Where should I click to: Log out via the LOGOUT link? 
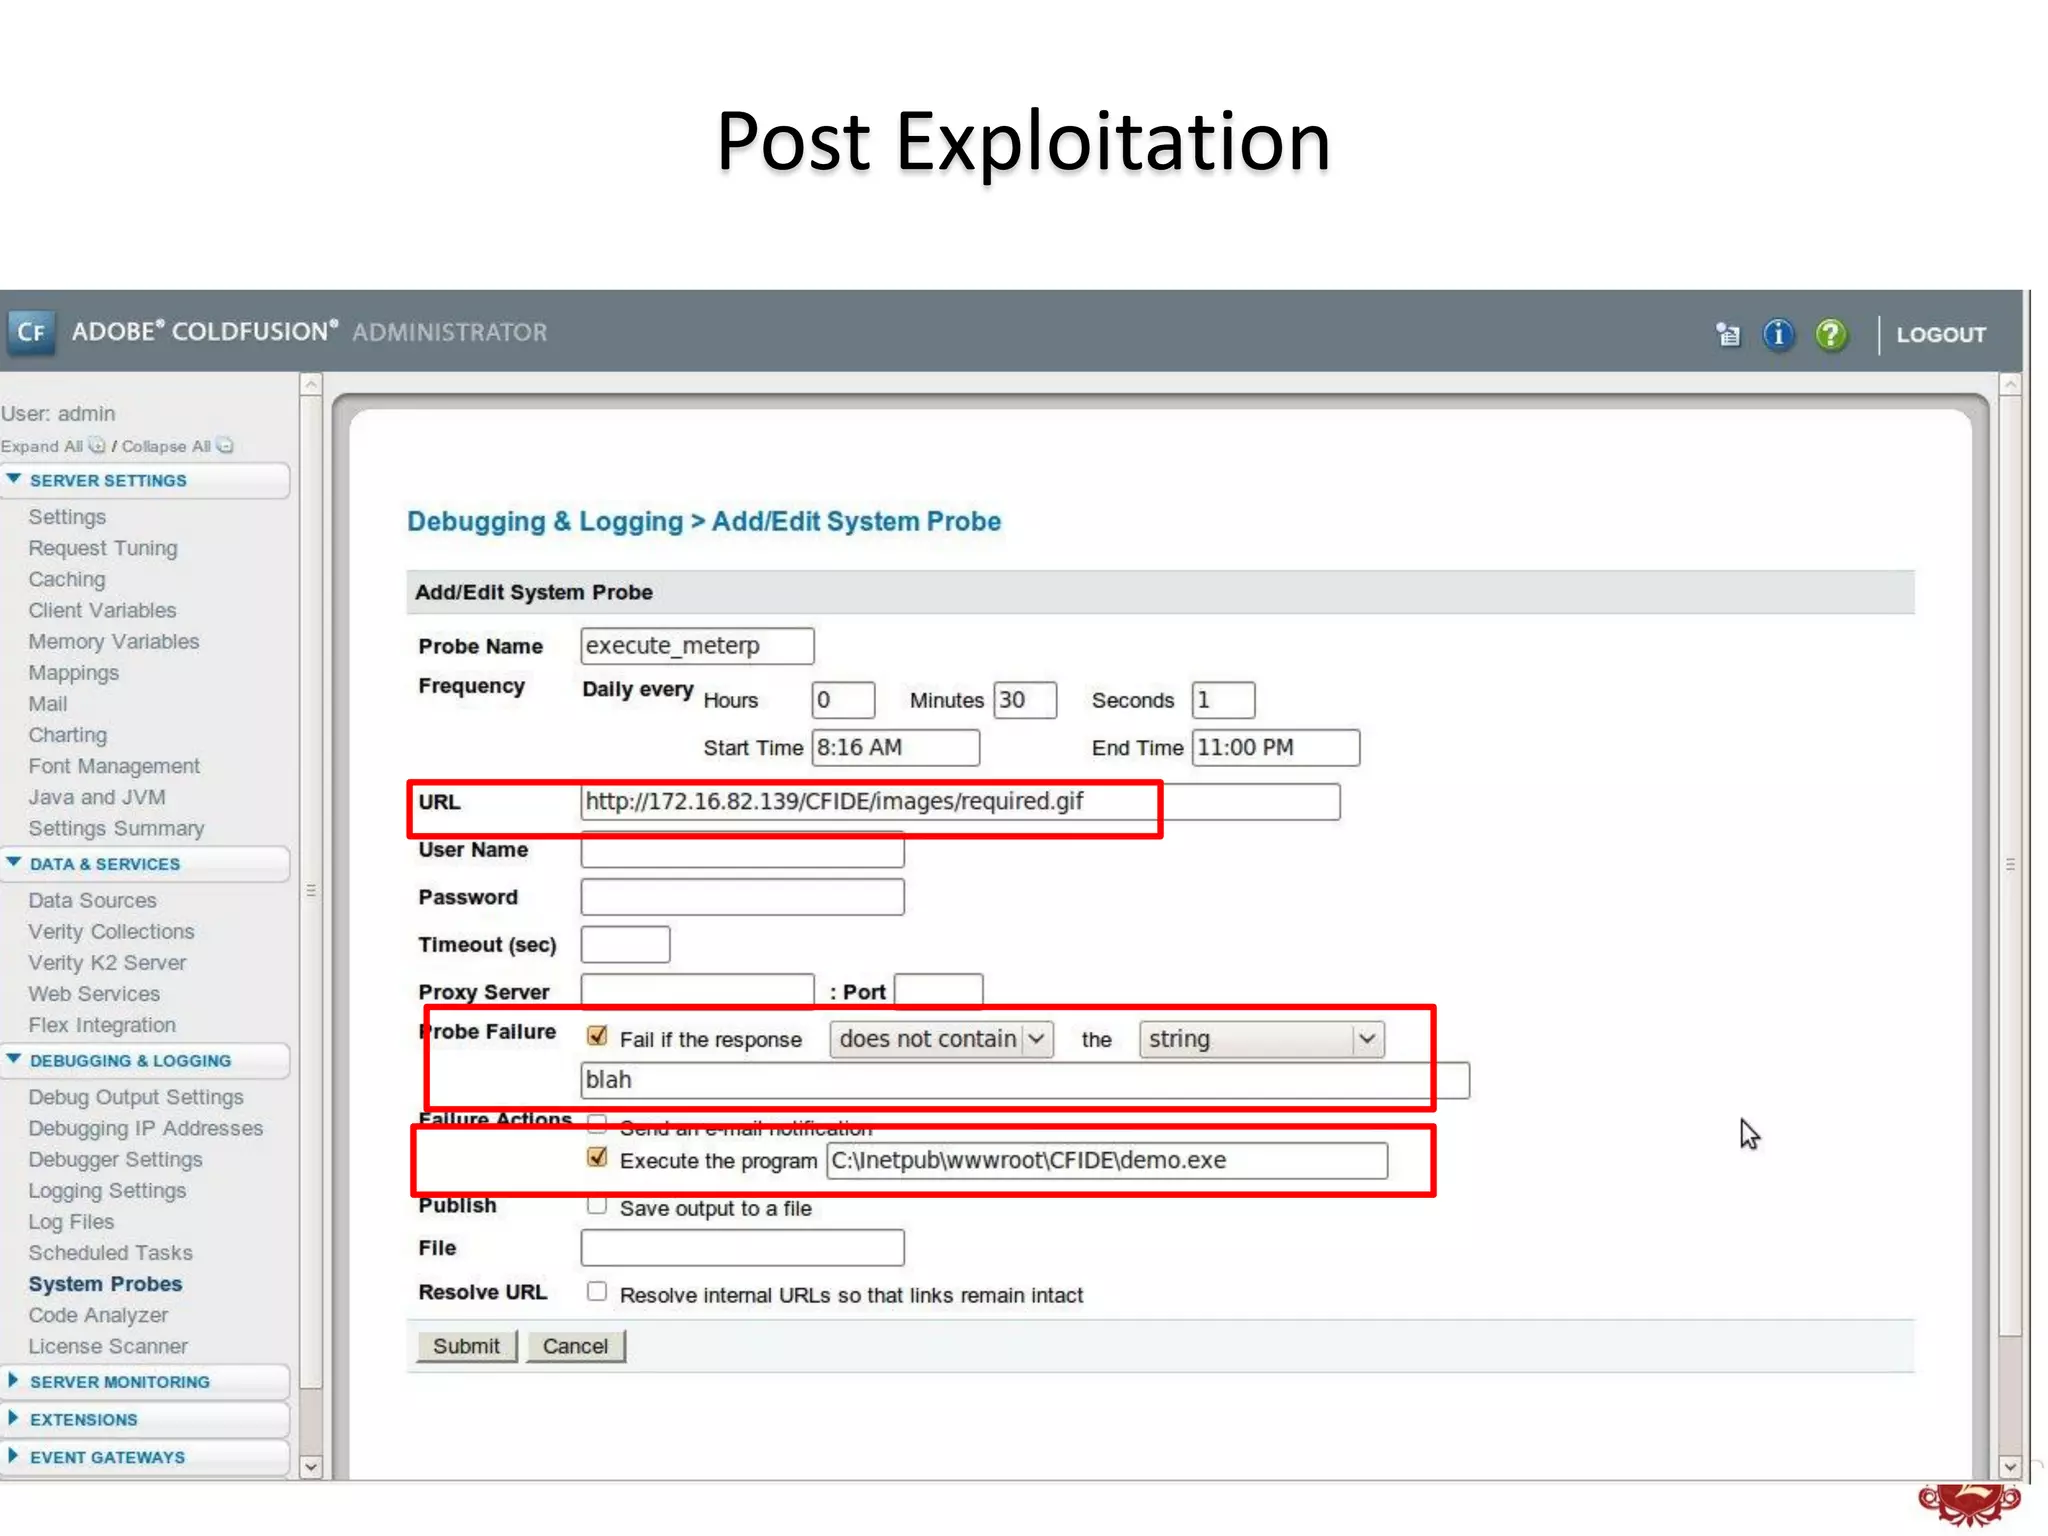(x=1941, y=334)
